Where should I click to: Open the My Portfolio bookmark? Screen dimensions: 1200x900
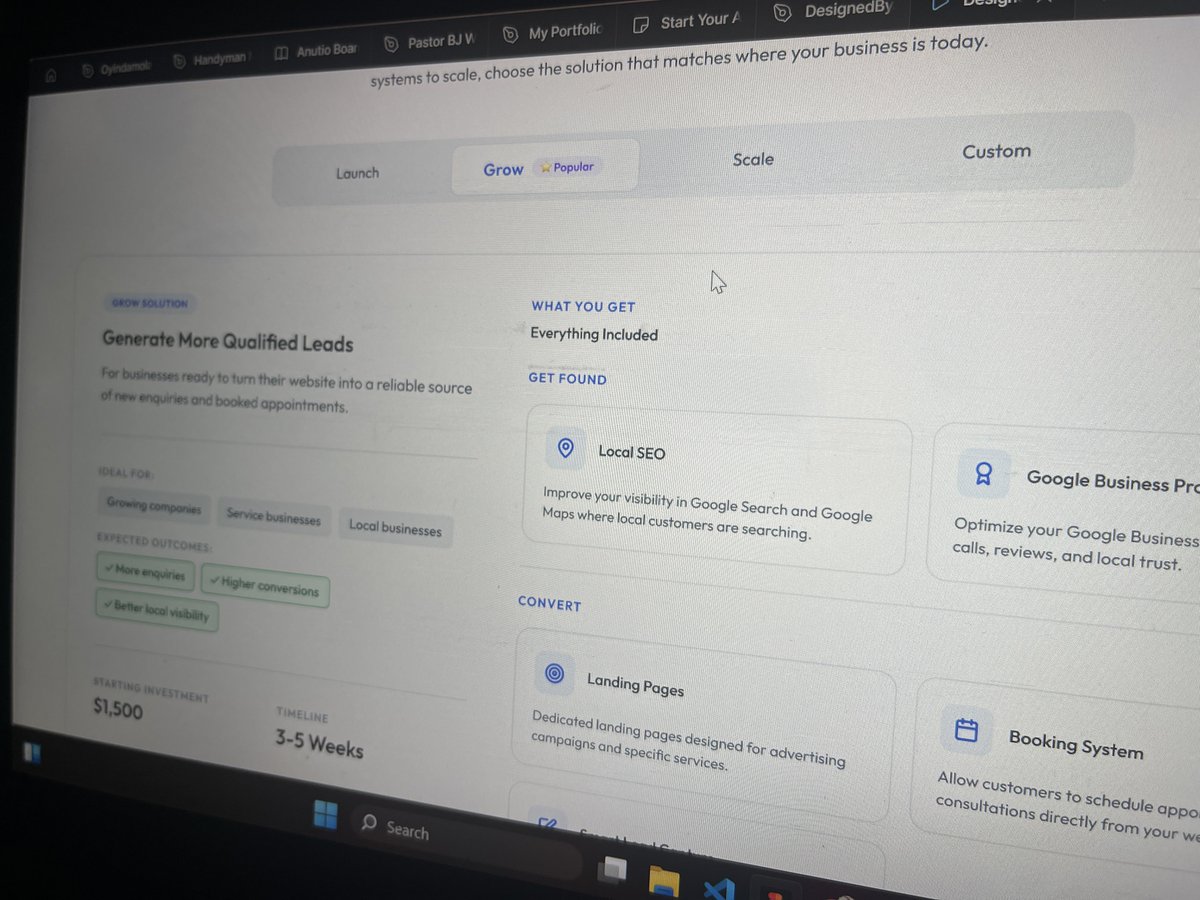(x=552, y=33)
